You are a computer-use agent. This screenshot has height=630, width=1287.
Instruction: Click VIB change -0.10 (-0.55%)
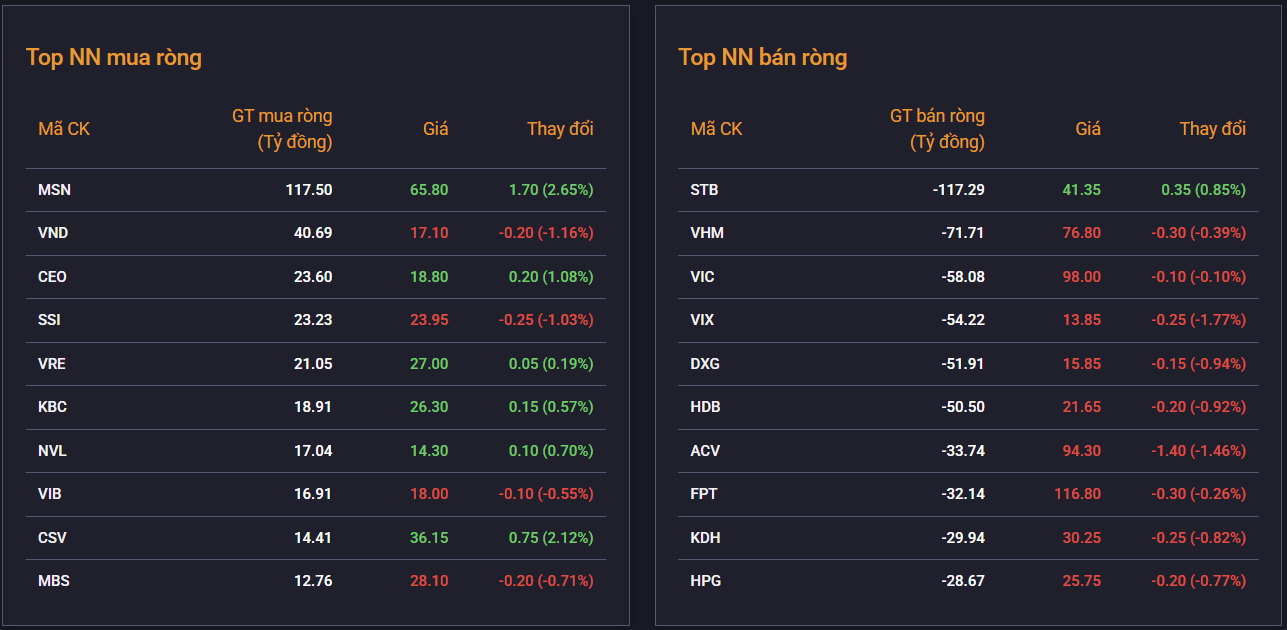coord(546,494)
